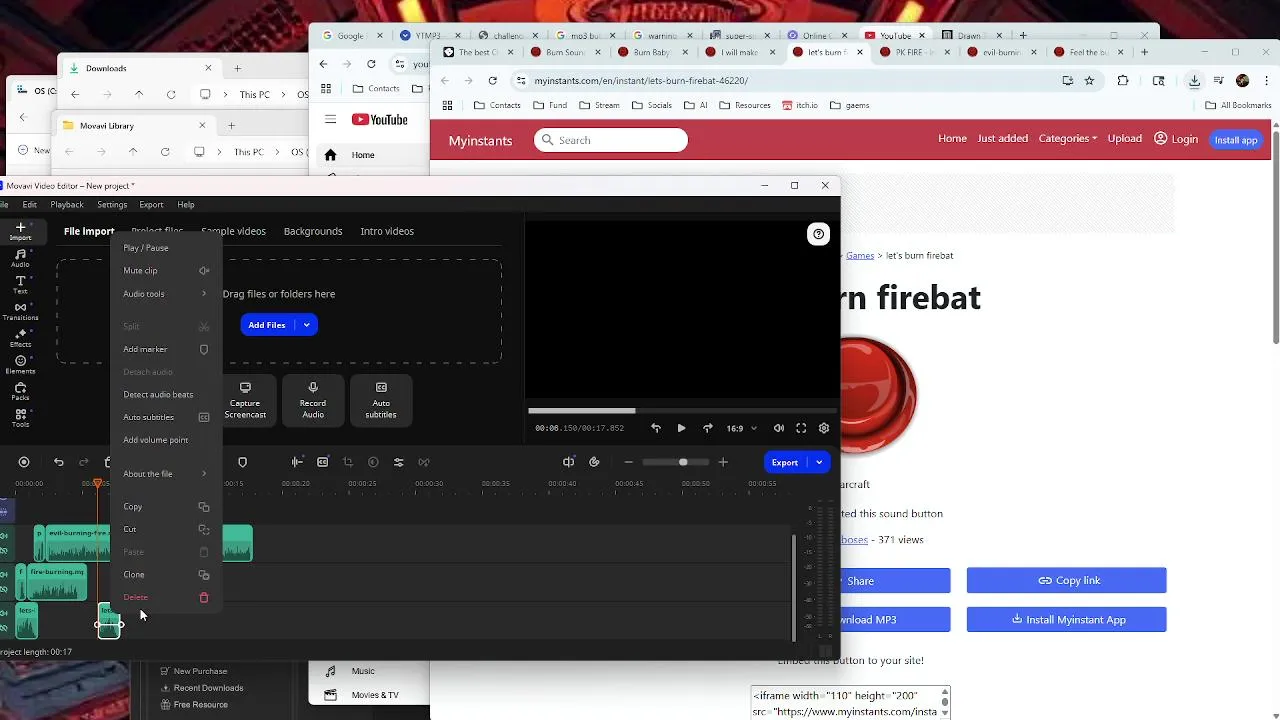
Task: Click the Add Files button
Action: (268, 325)
